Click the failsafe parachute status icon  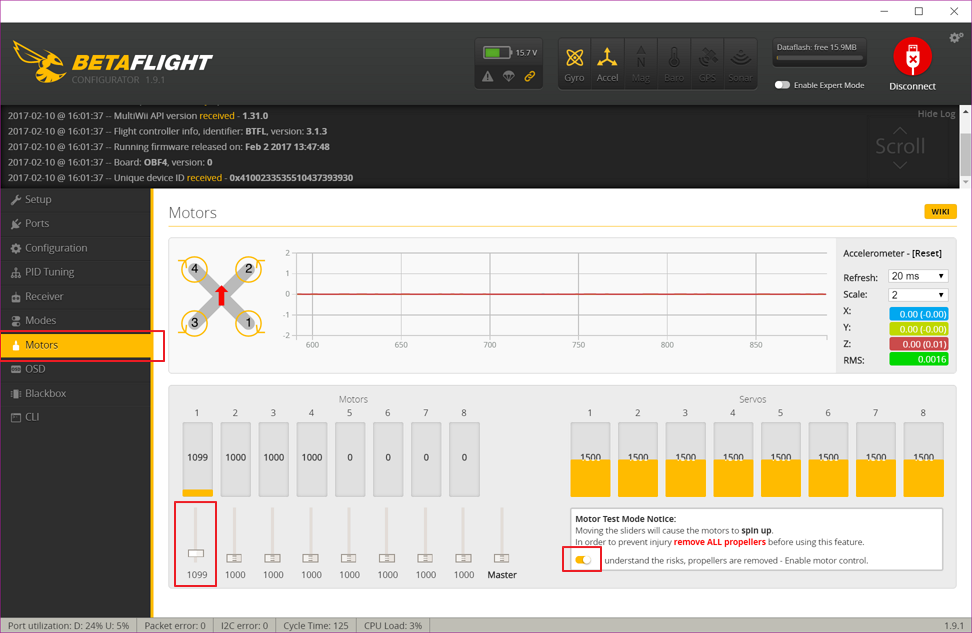click(x=508, y=76)
